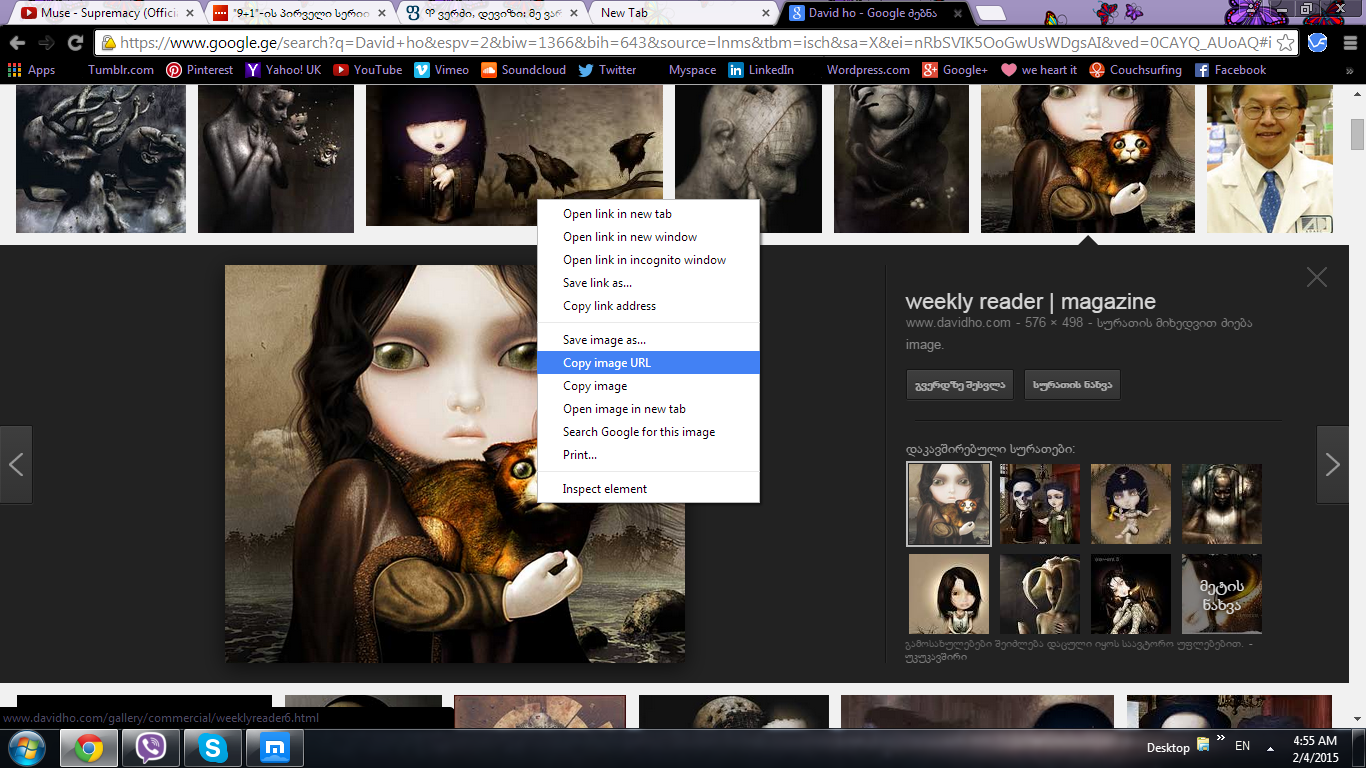This screenshot has width=1366, height=768.
Task: Open the headphones figure related thumbnail
Action: [x=1222, y=504]
